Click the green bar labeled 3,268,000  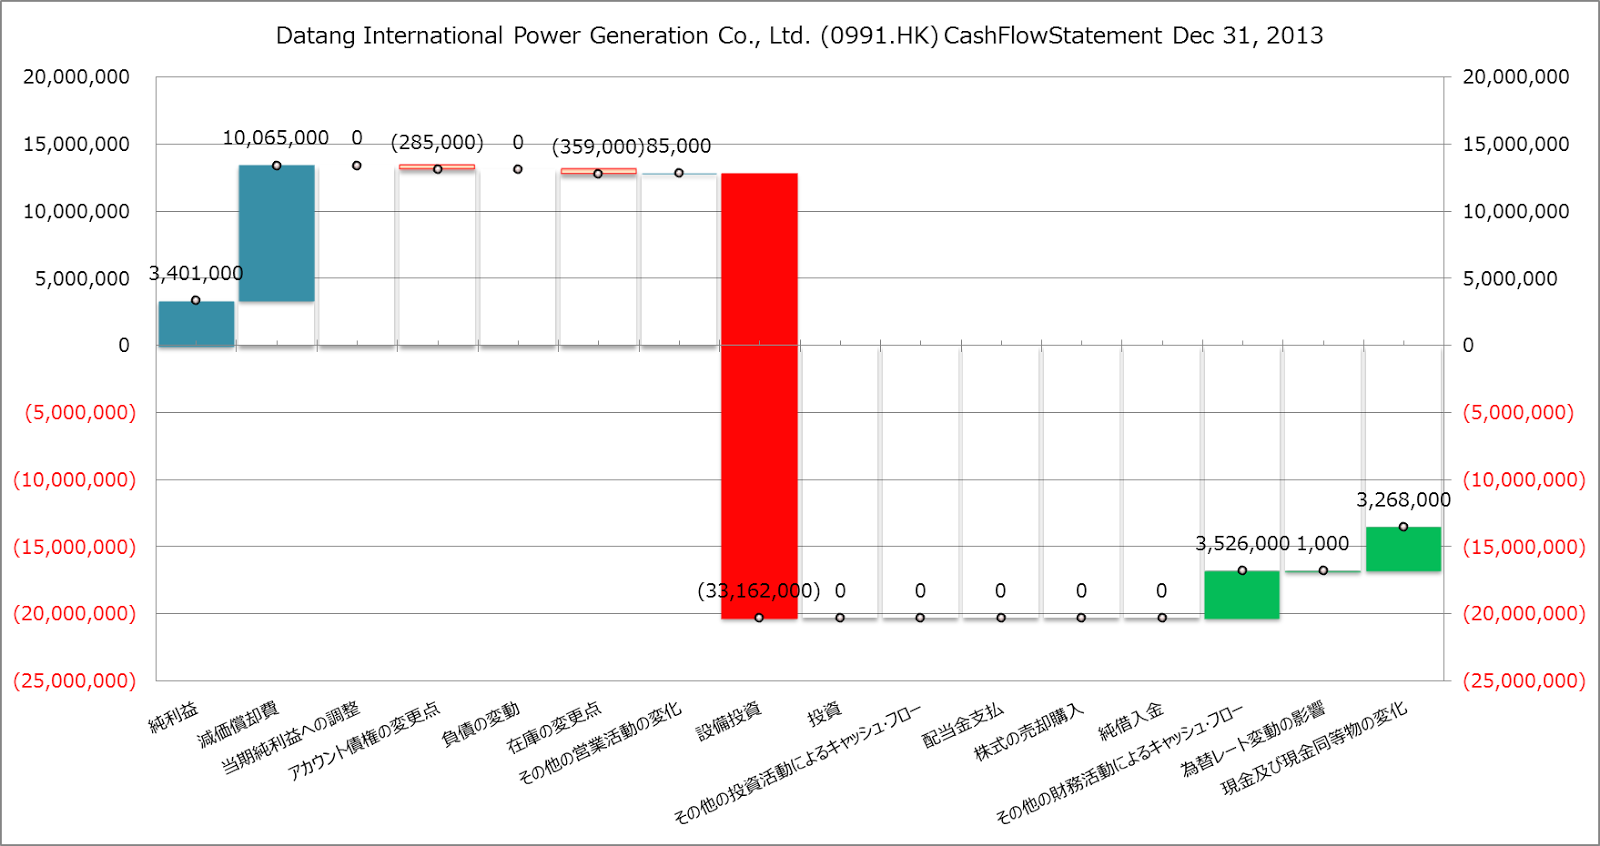[1403, 549]
